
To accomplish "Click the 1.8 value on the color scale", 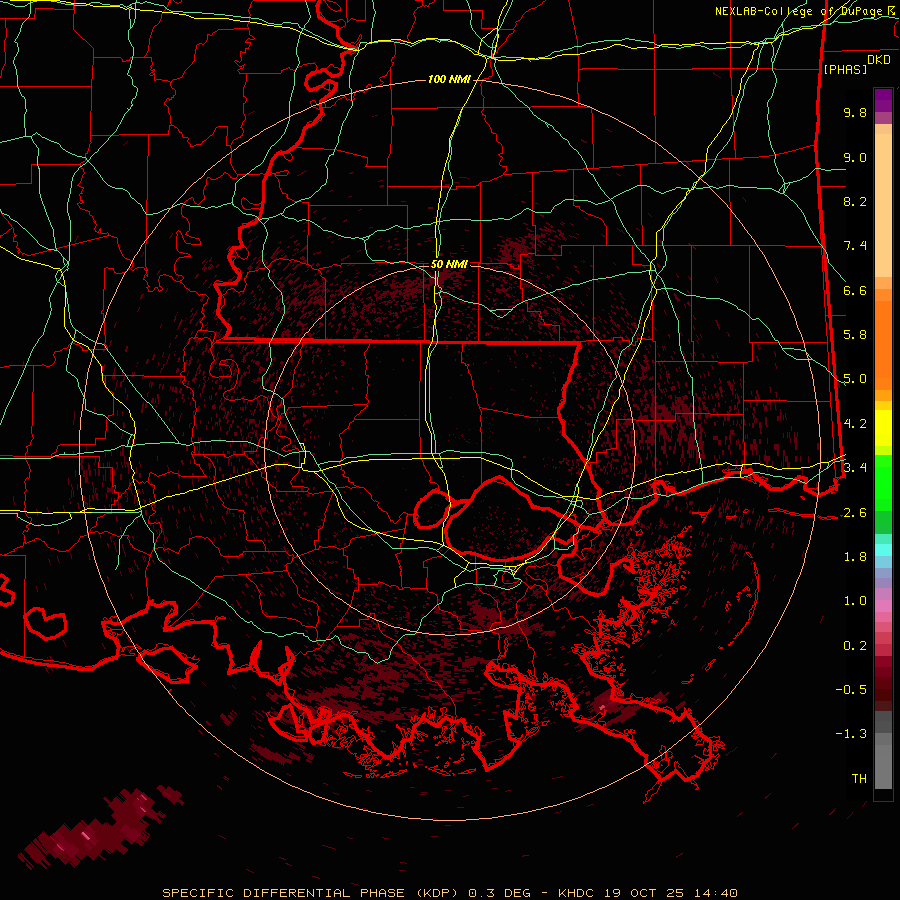I will (855, 557).
